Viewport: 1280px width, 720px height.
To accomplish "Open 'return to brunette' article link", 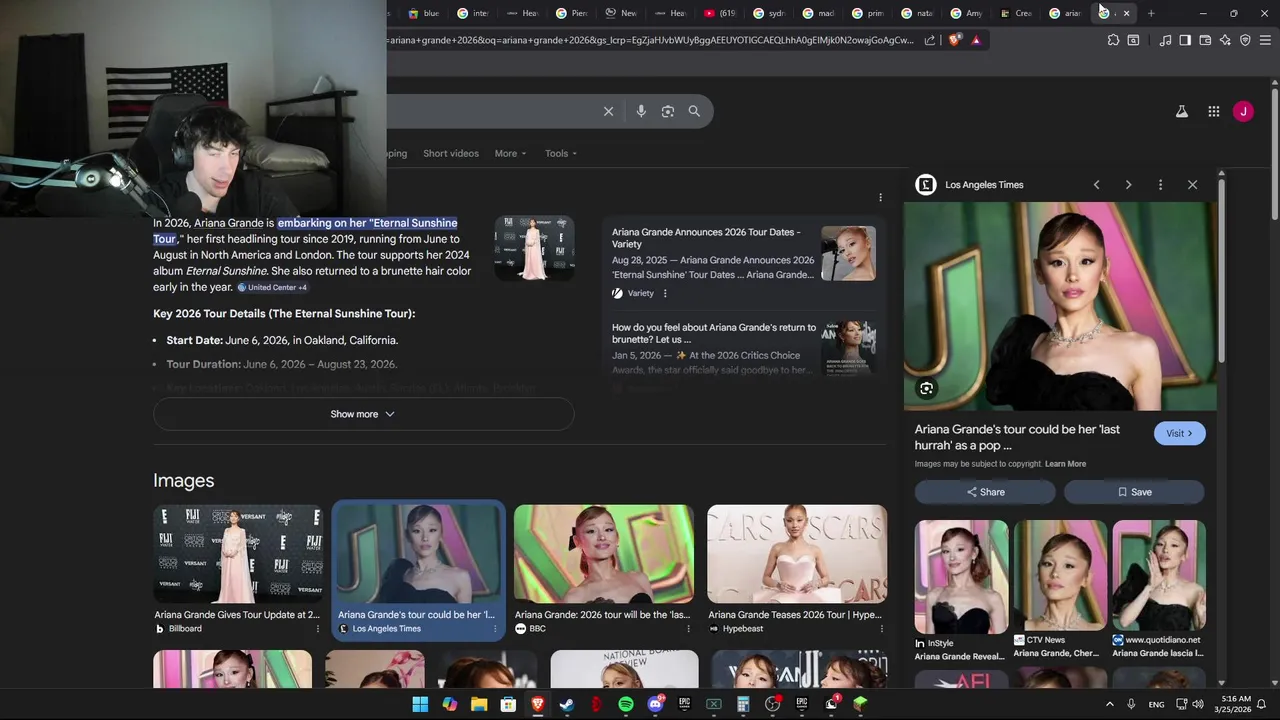I will click(714, 333).
